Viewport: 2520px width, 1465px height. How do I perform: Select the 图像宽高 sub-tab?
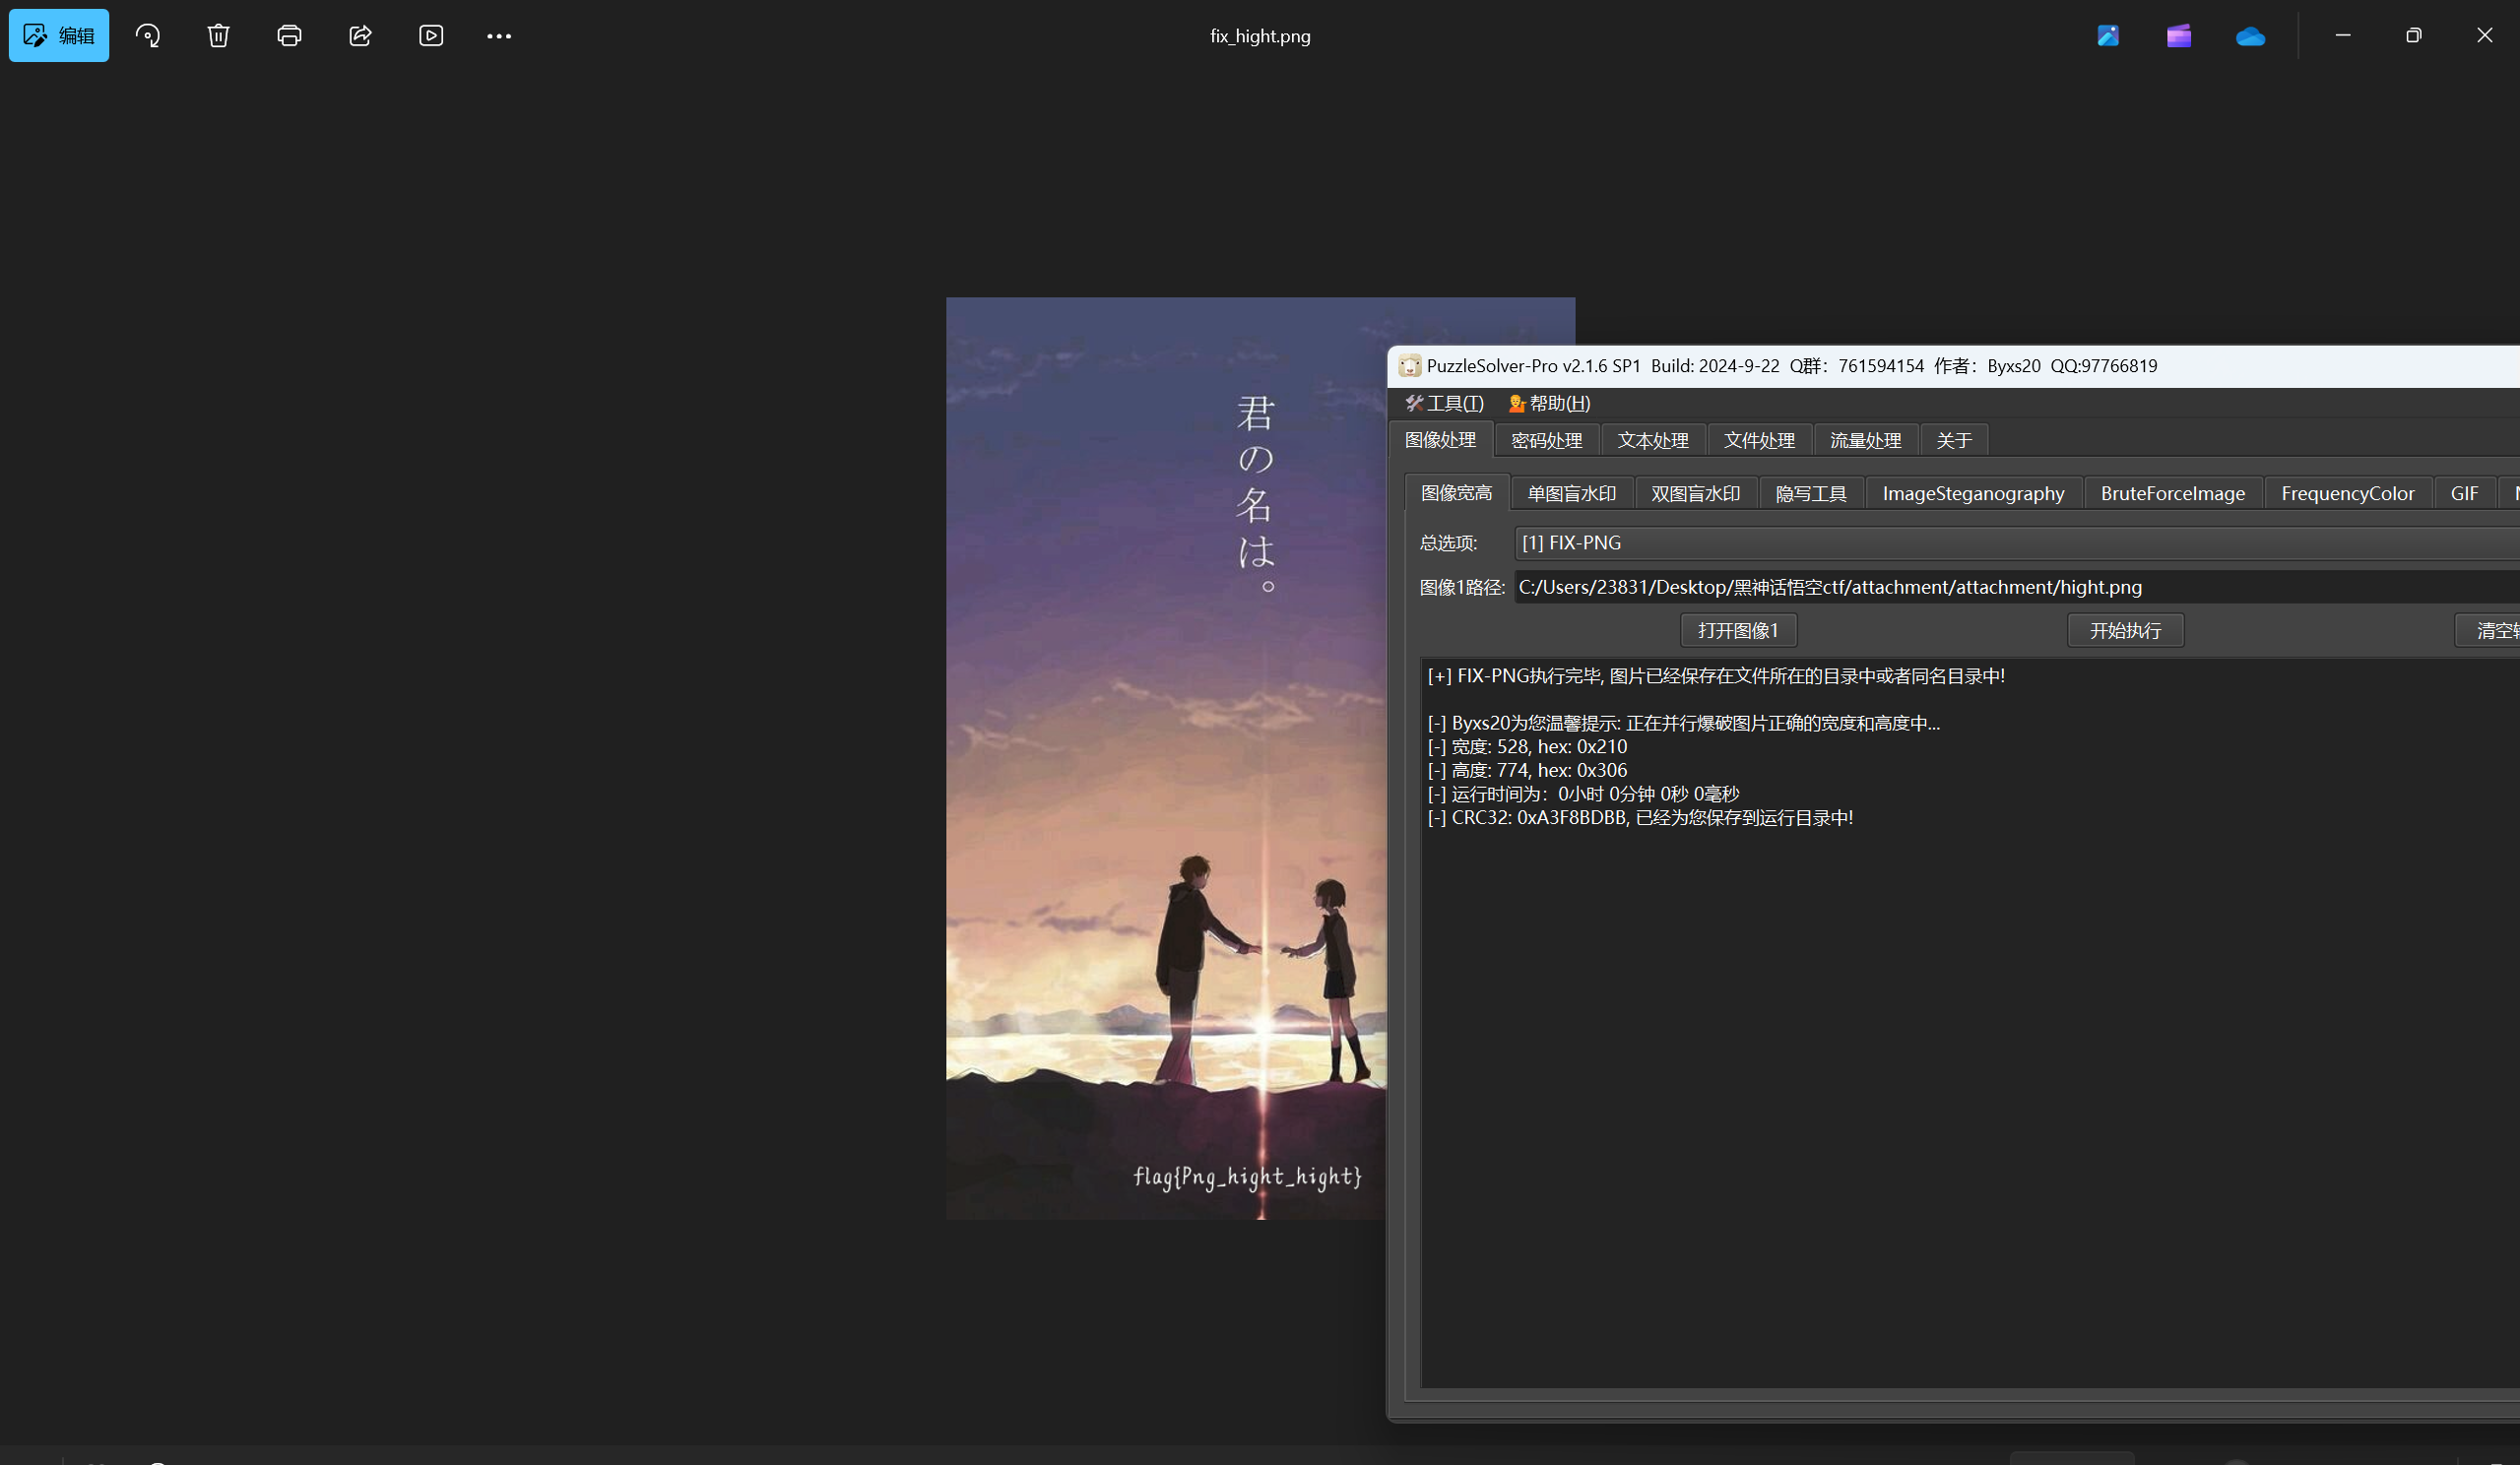[x=1457, y=493]
